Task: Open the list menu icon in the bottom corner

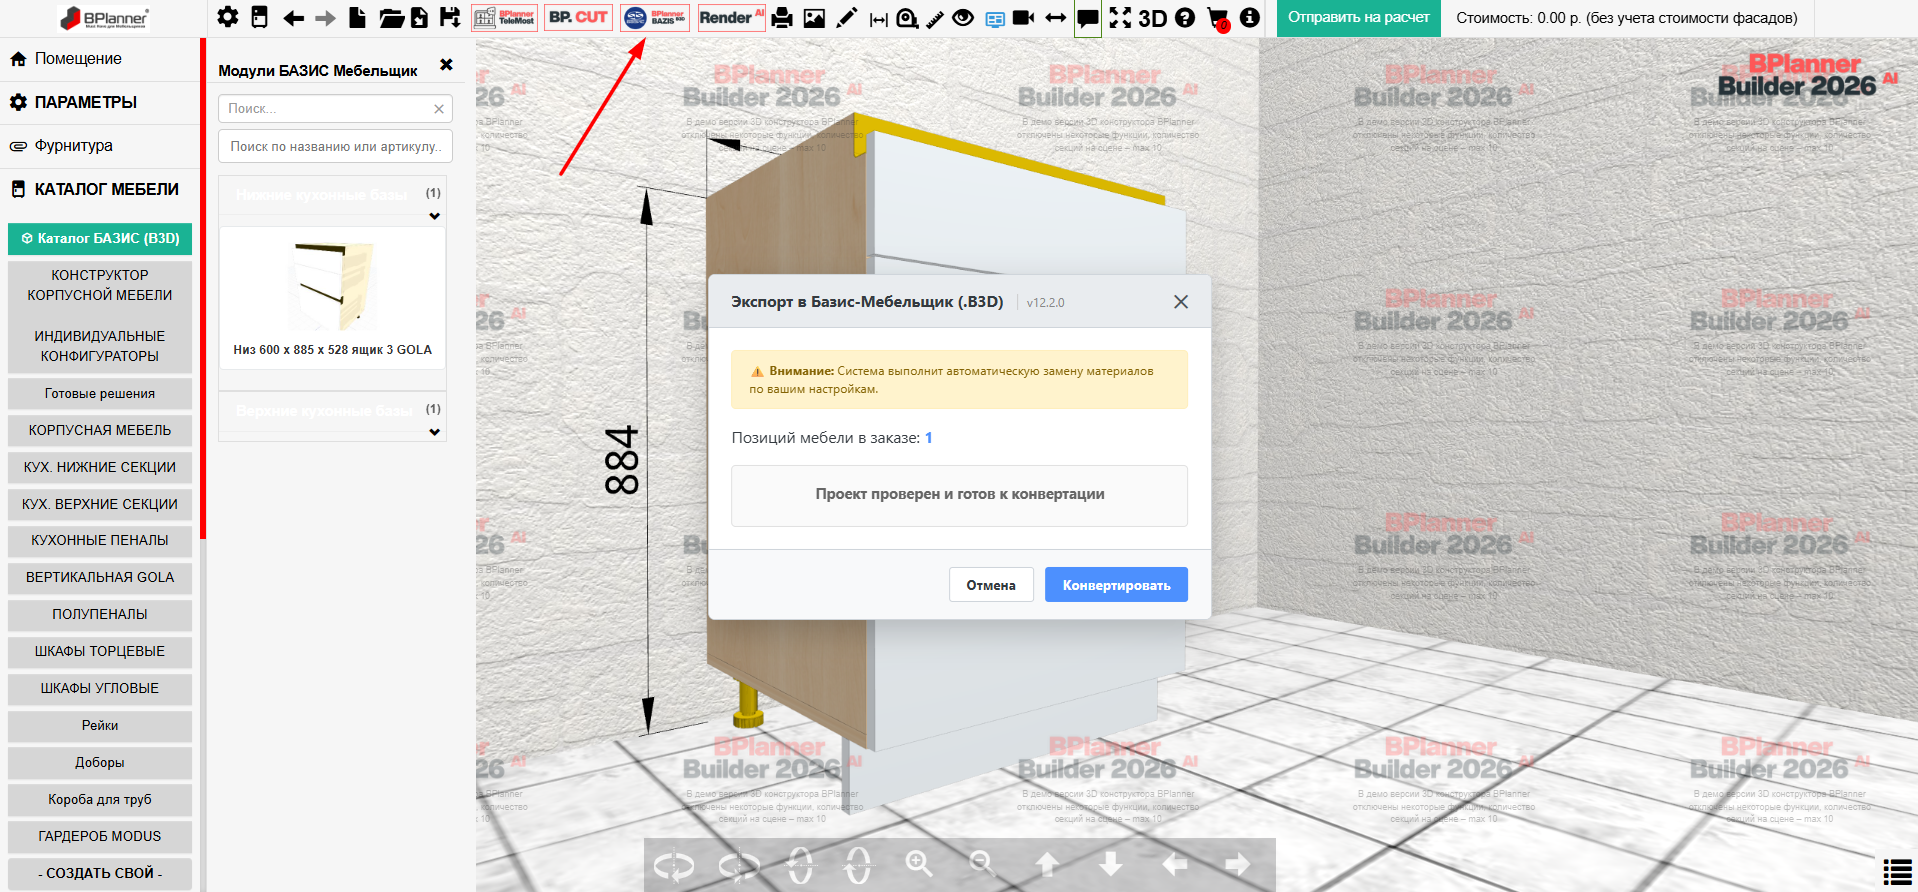Action: click(x=1898, y=872)
